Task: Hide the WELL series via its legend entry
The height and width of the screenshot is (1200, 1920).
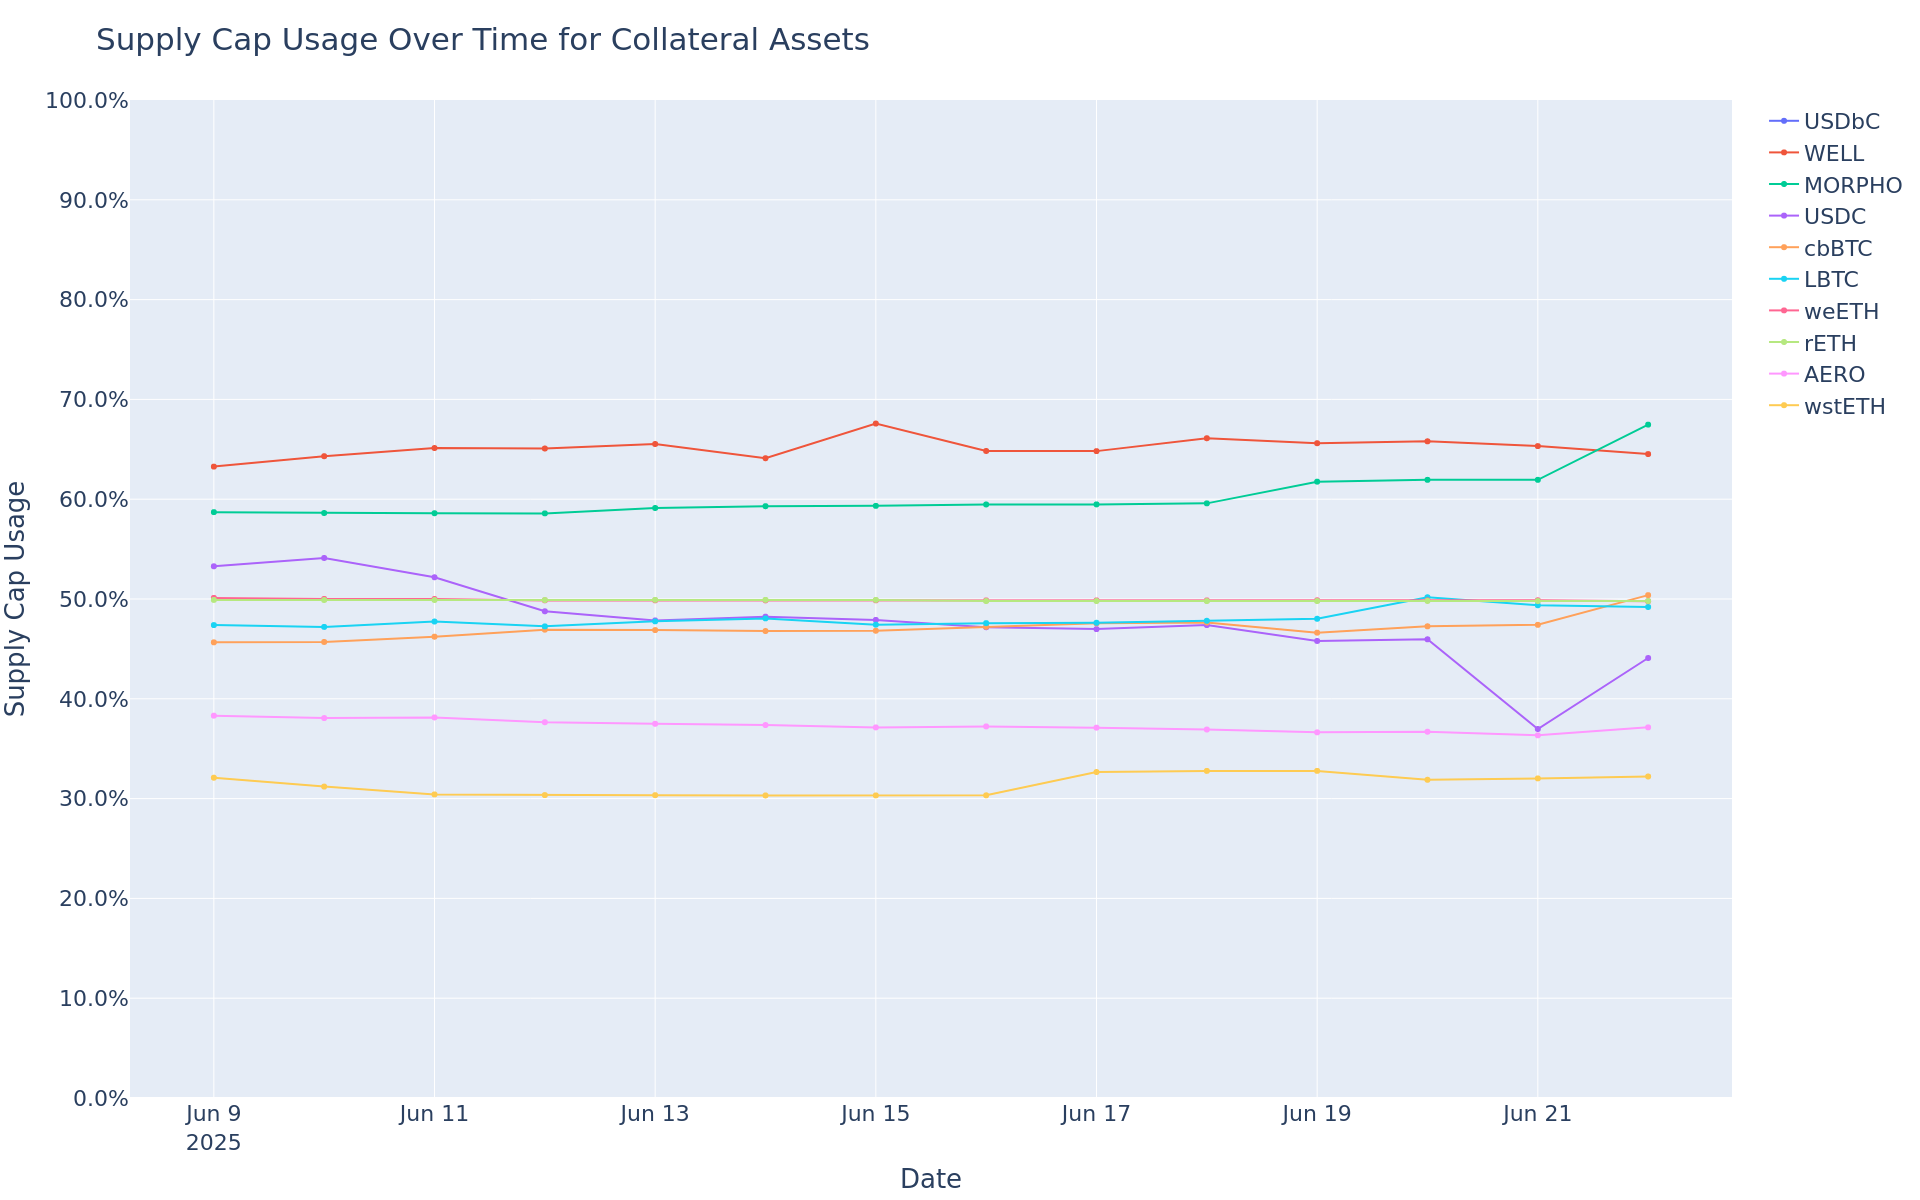Action: 1833,154
